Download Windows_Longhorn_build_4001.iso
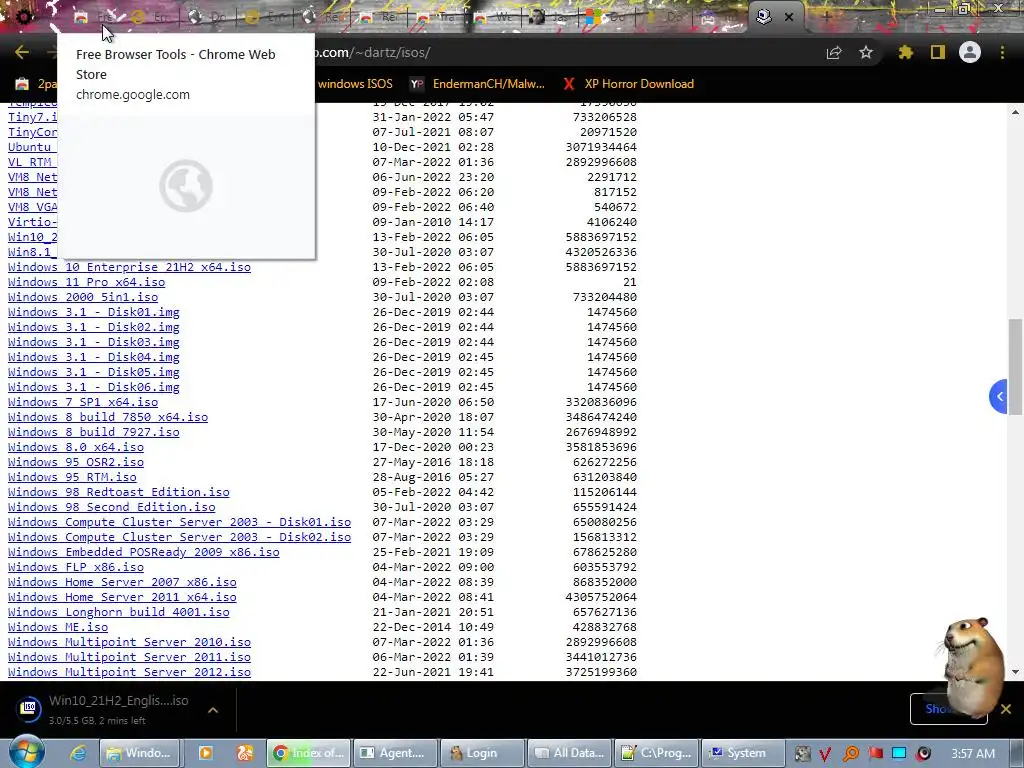The image size is (1024, 768). [119, 613]
